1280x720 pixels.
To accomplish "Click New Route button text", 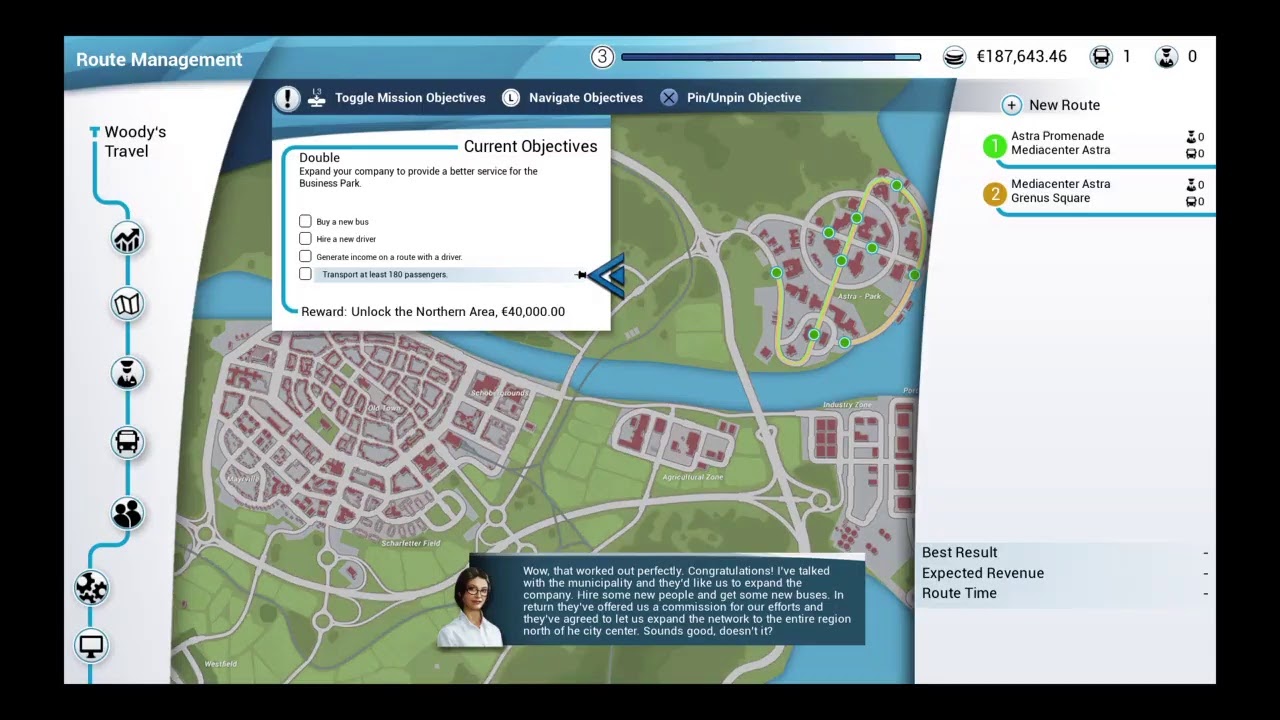I will coord(1064,105).
